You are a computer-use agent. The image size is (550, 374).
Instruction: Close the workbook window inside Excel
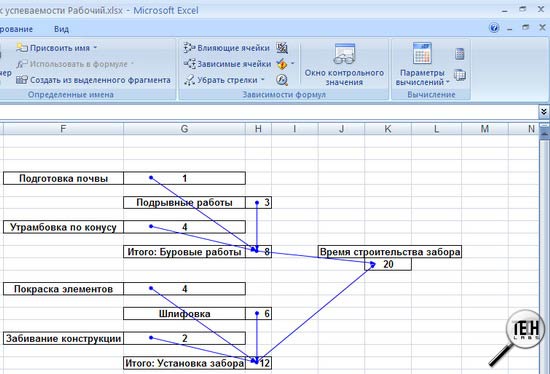pyautogui.click(x=542, y=27)
